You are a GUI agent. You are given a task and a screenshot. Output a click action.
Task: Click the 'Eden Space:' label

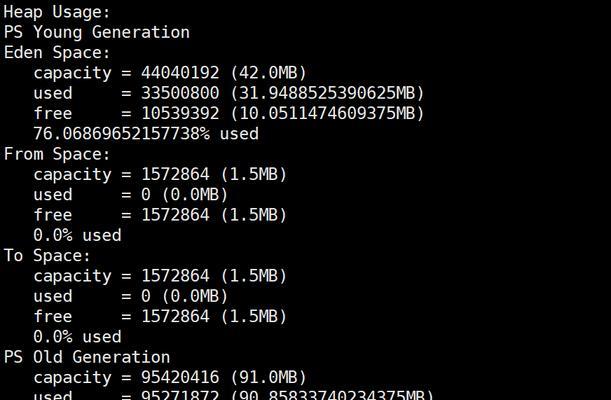57,52
